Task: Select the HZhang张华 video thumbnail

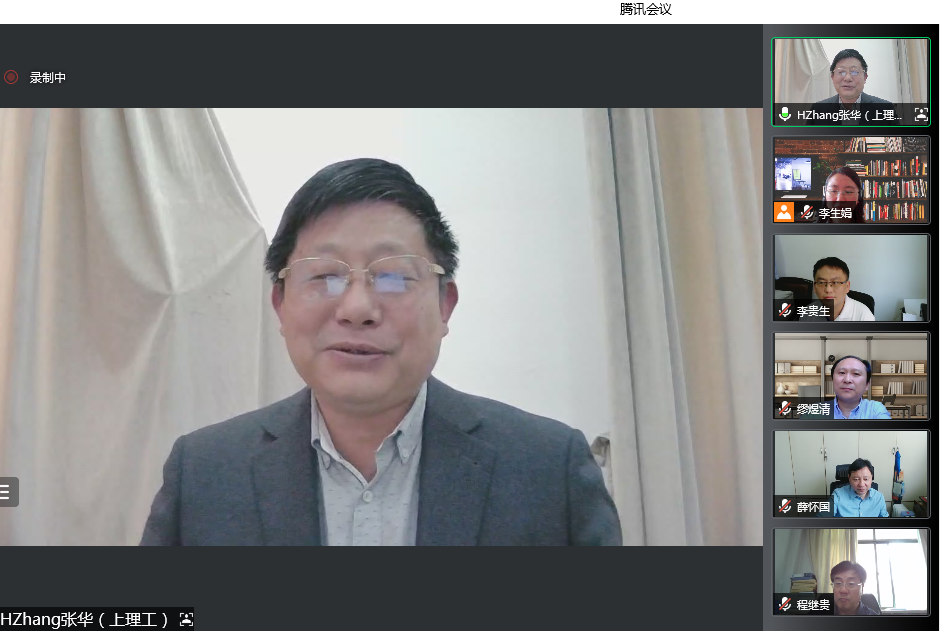Action: point(851,75)
